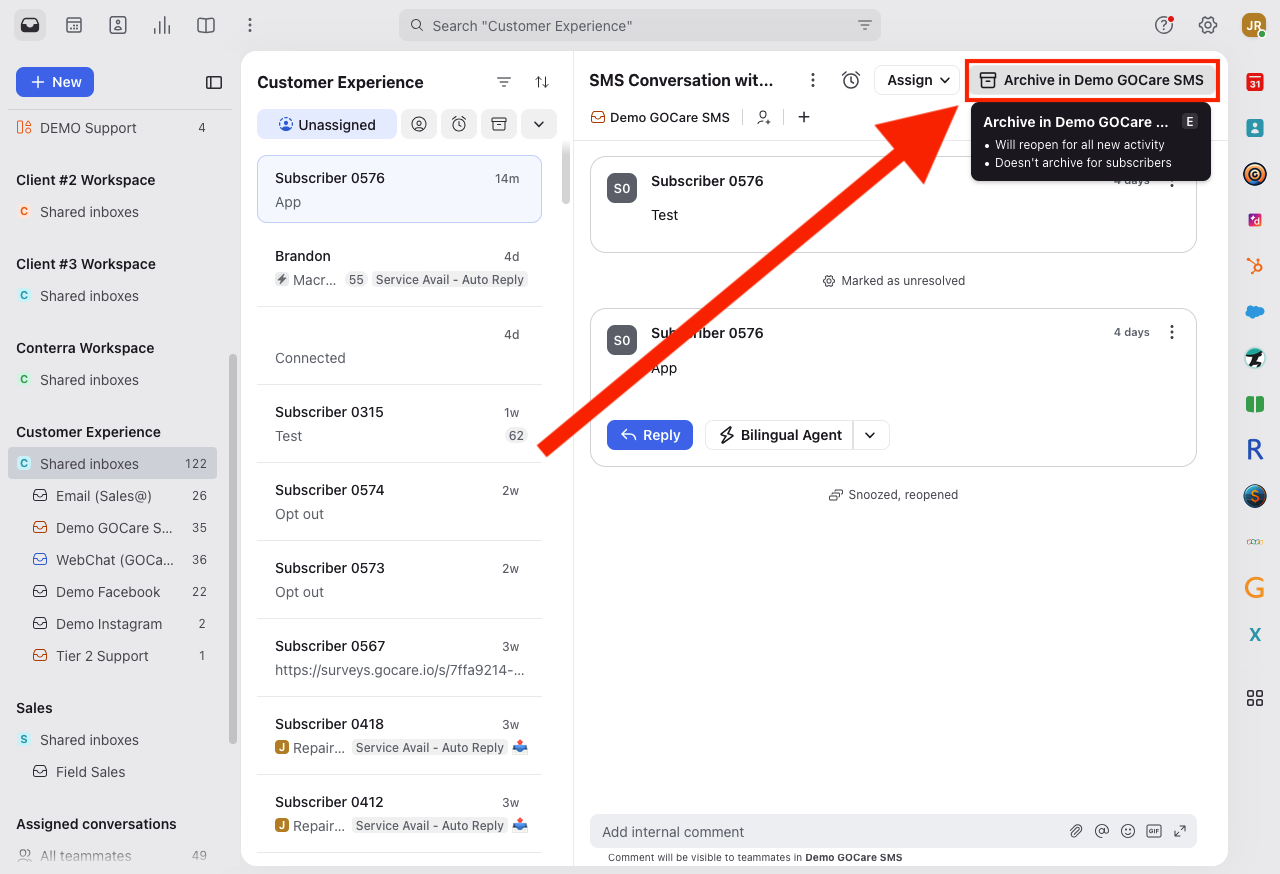Attach file with paperclip icon

(1076, 831)
